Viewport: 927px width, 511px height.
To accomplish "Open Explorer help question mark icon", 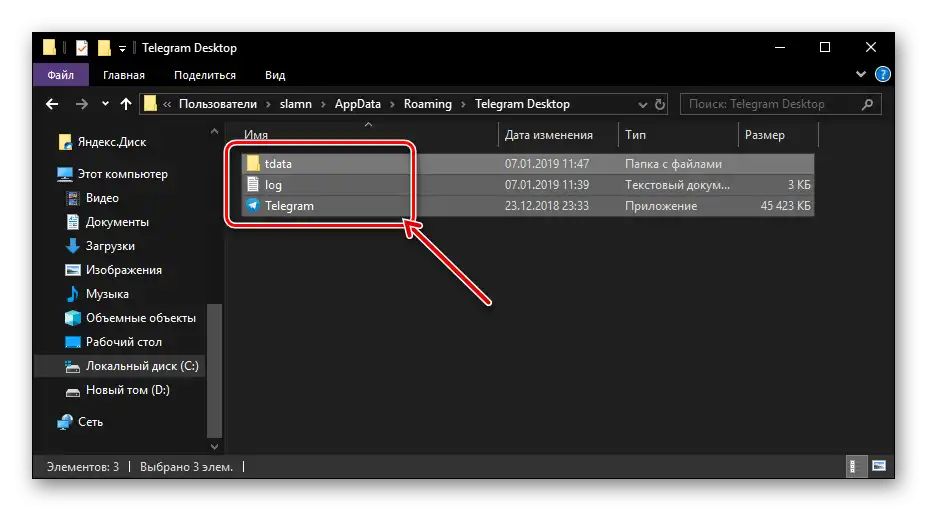I will pyautogui.click(x=882, y=75).
